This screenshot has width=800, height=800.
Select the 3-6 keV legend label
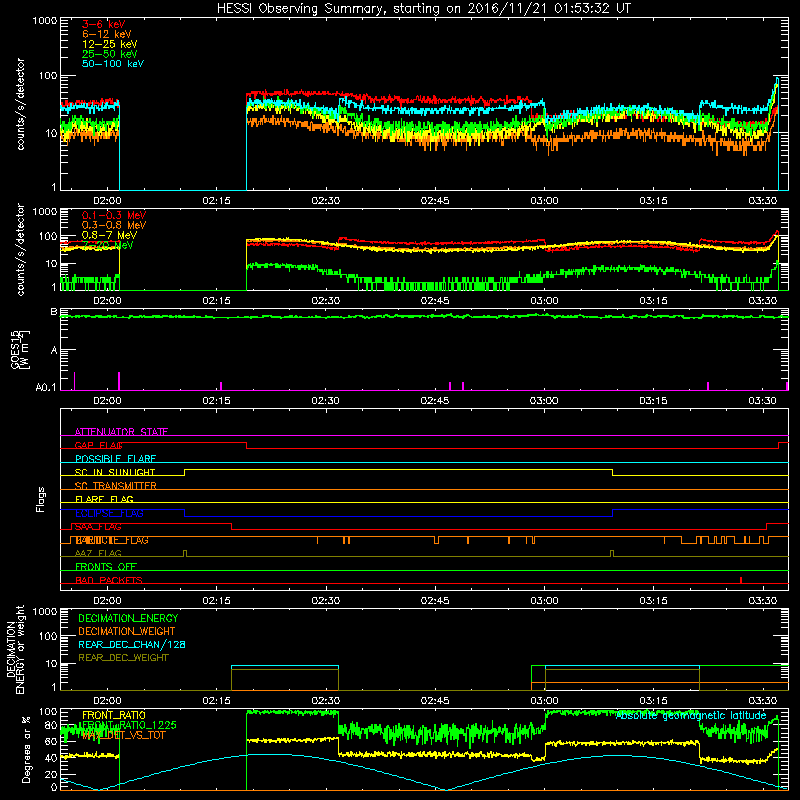(103, 24)
